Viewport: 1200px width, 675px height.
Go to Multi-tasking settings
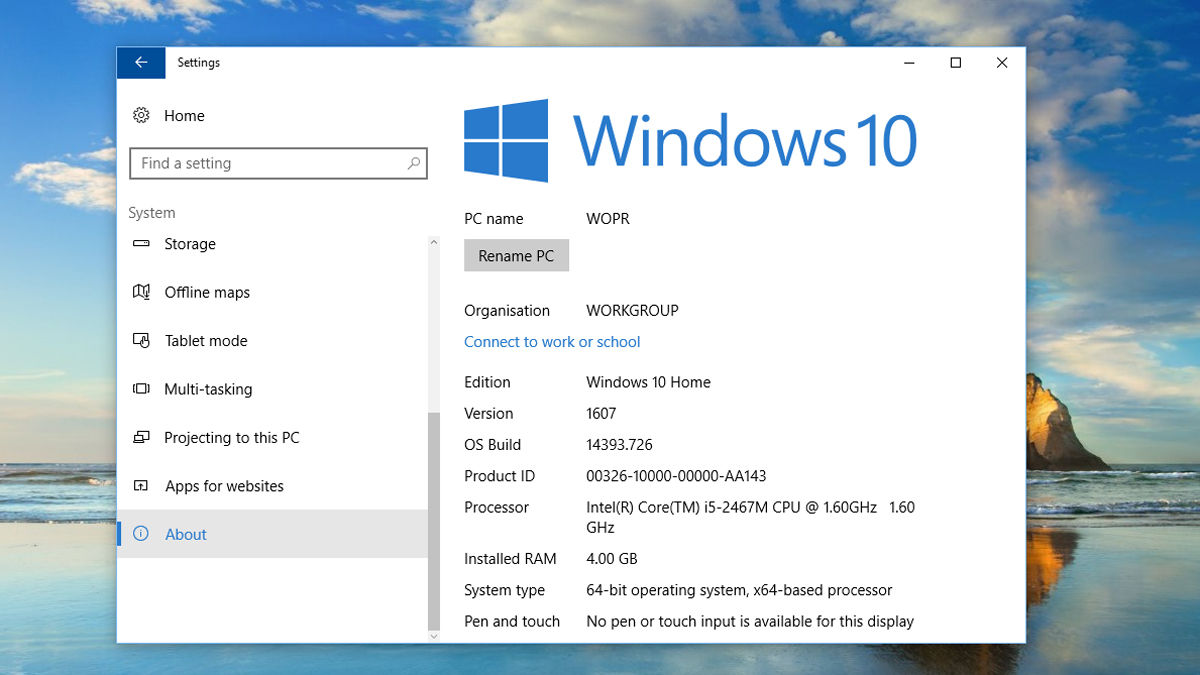272,389
